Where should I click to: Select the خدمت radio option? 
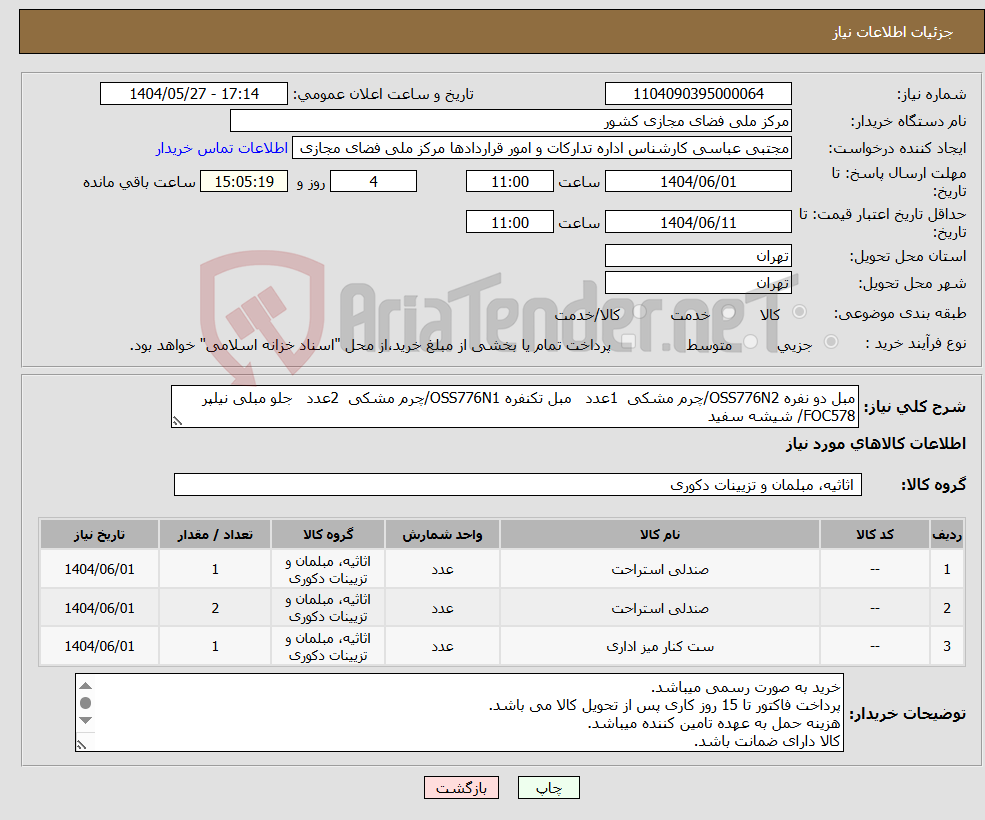tap(727, 312)
